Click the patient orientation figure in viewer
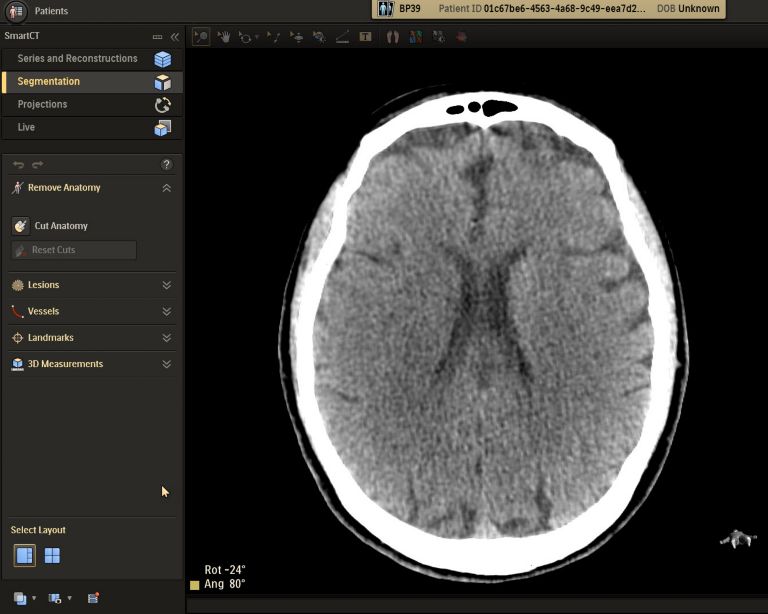768x614 pixels. tap(738, 539)
